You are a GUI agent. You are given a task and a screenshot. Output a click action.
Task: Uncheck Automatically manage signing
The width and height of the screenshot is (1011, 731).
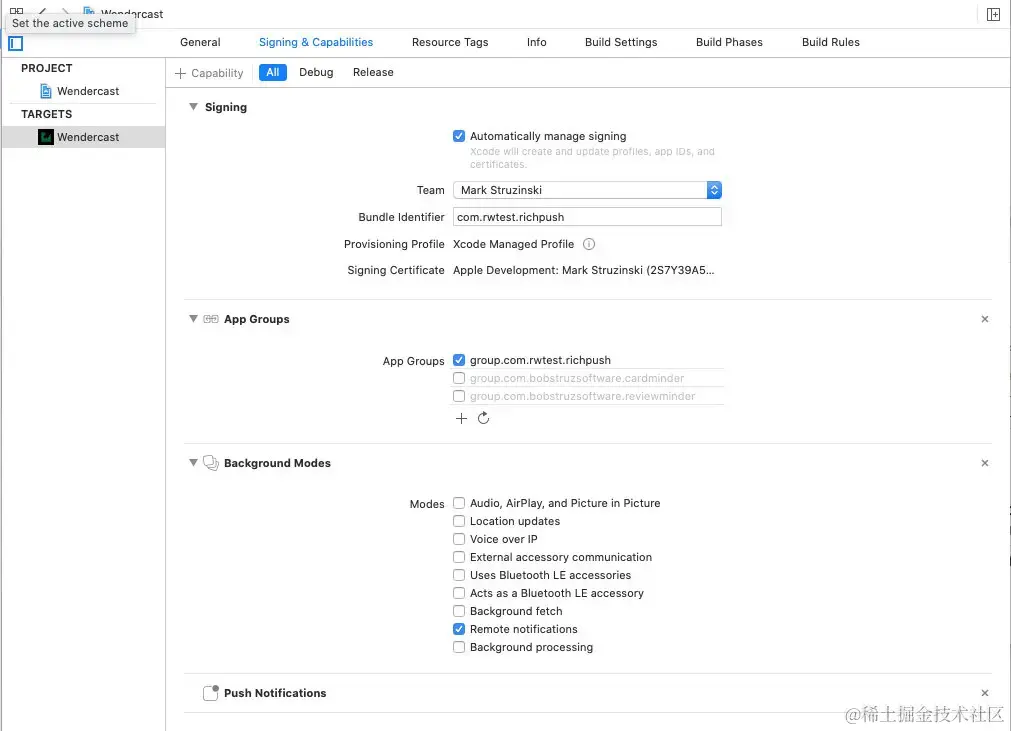(x=459, y=136)
